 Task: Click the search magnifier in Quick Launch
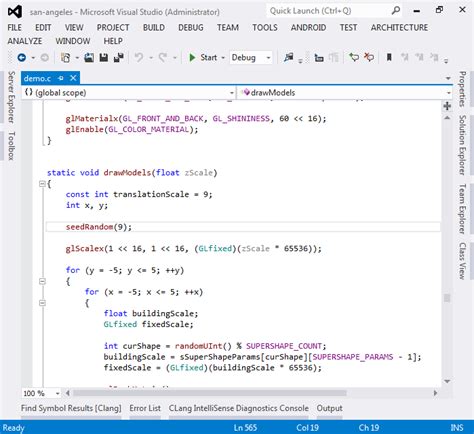(x=396, y=11)
